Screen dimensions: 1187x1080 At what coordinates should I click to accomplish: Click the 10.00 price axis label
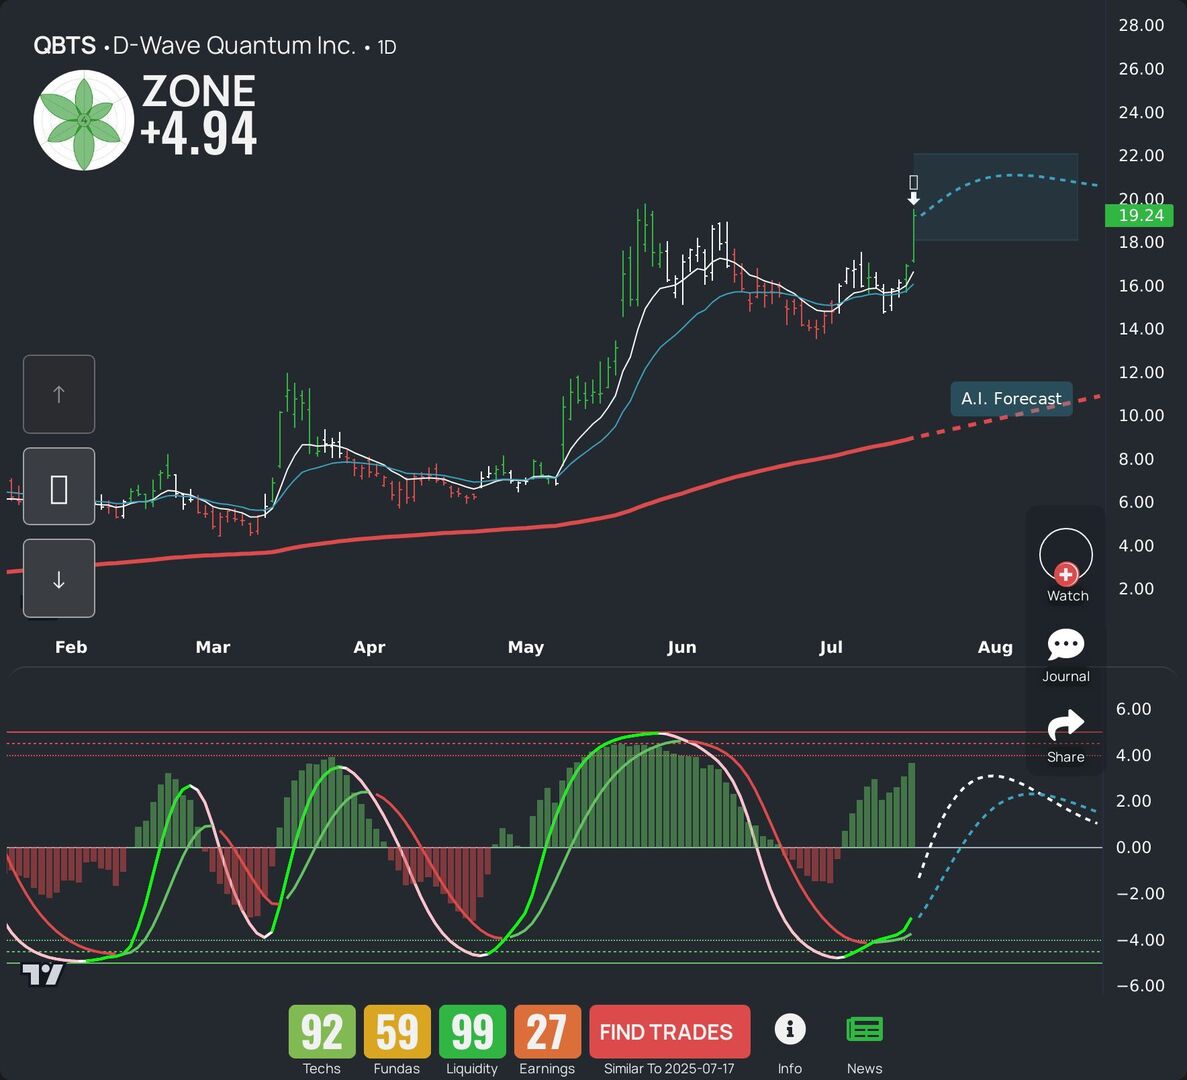pyautogui.click(x=1141, y=415)
